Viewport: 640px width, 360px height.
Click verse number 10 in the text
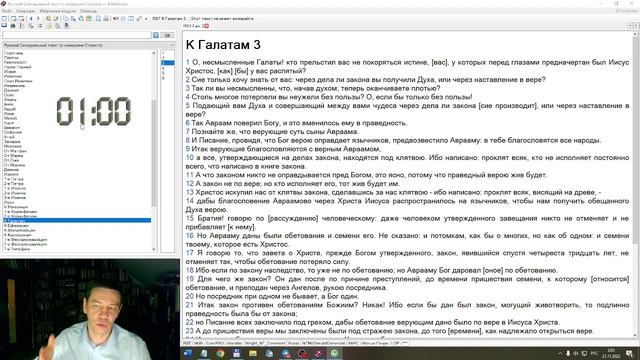point(189,158)
